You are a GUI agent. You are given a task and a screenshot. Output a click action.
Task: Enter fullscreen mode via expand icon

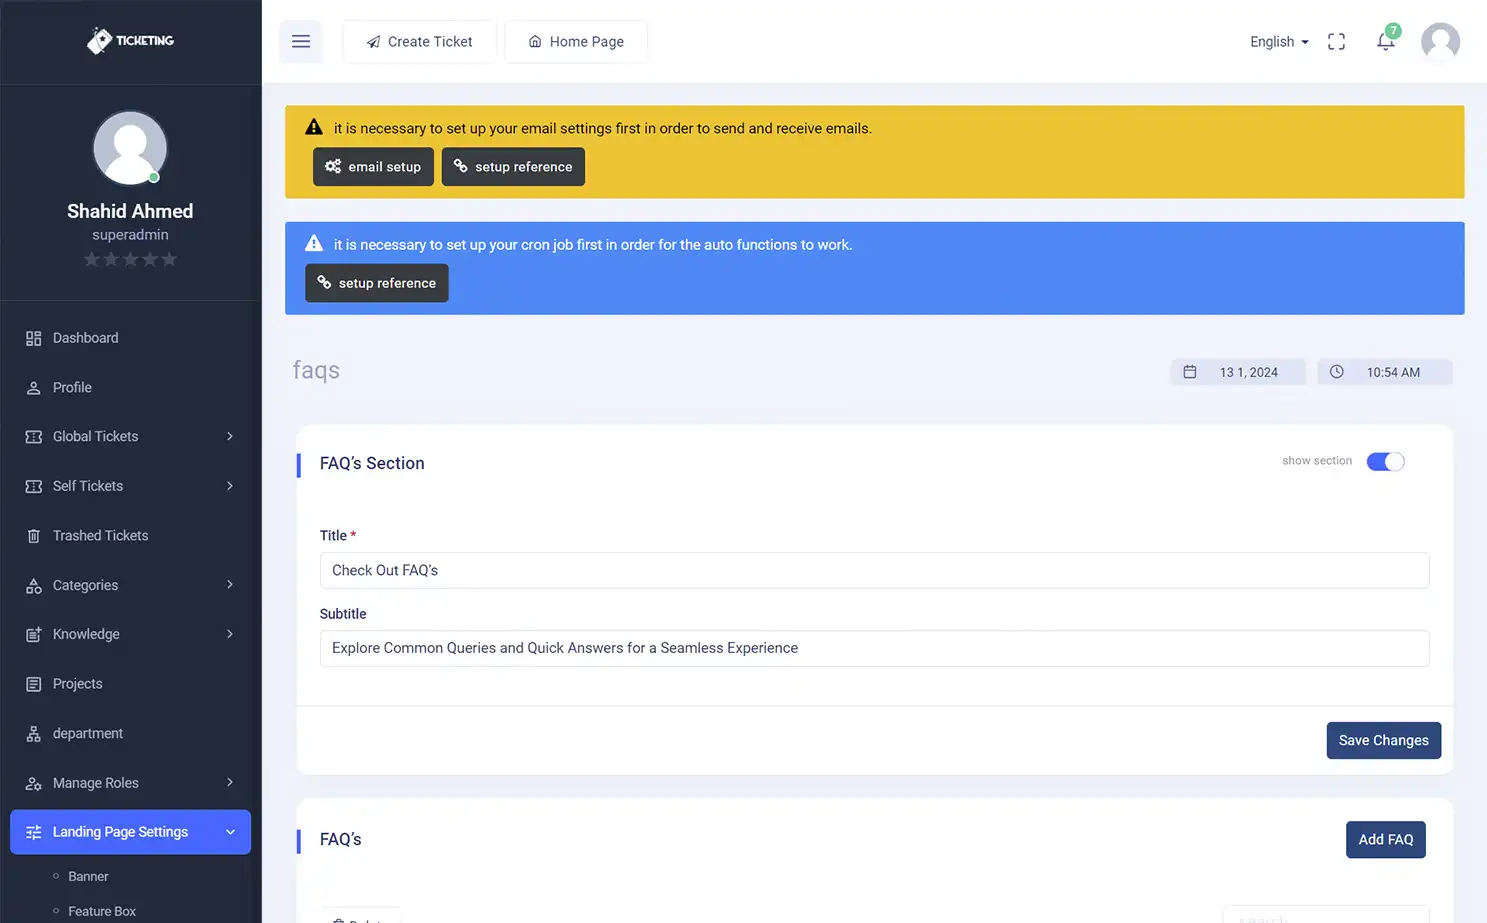point(1336,42)
